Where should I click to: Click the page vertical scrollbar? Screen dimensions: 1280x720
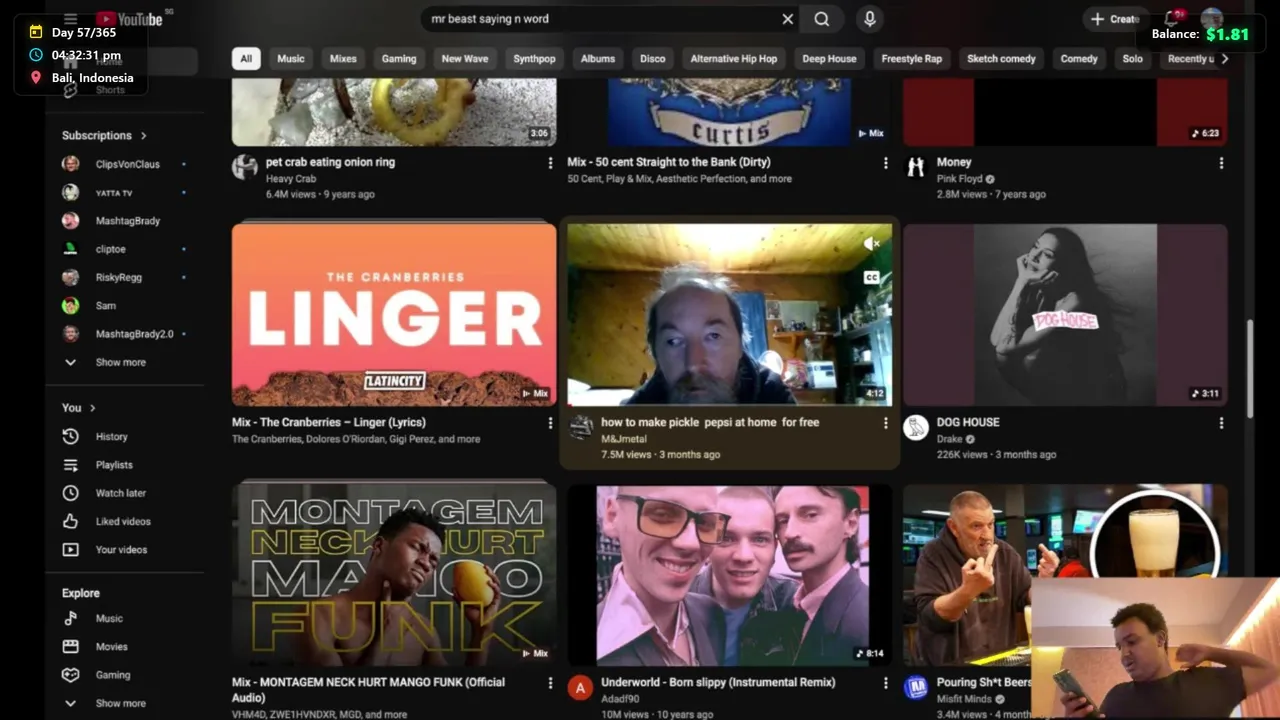click(x=1249, y=368)
